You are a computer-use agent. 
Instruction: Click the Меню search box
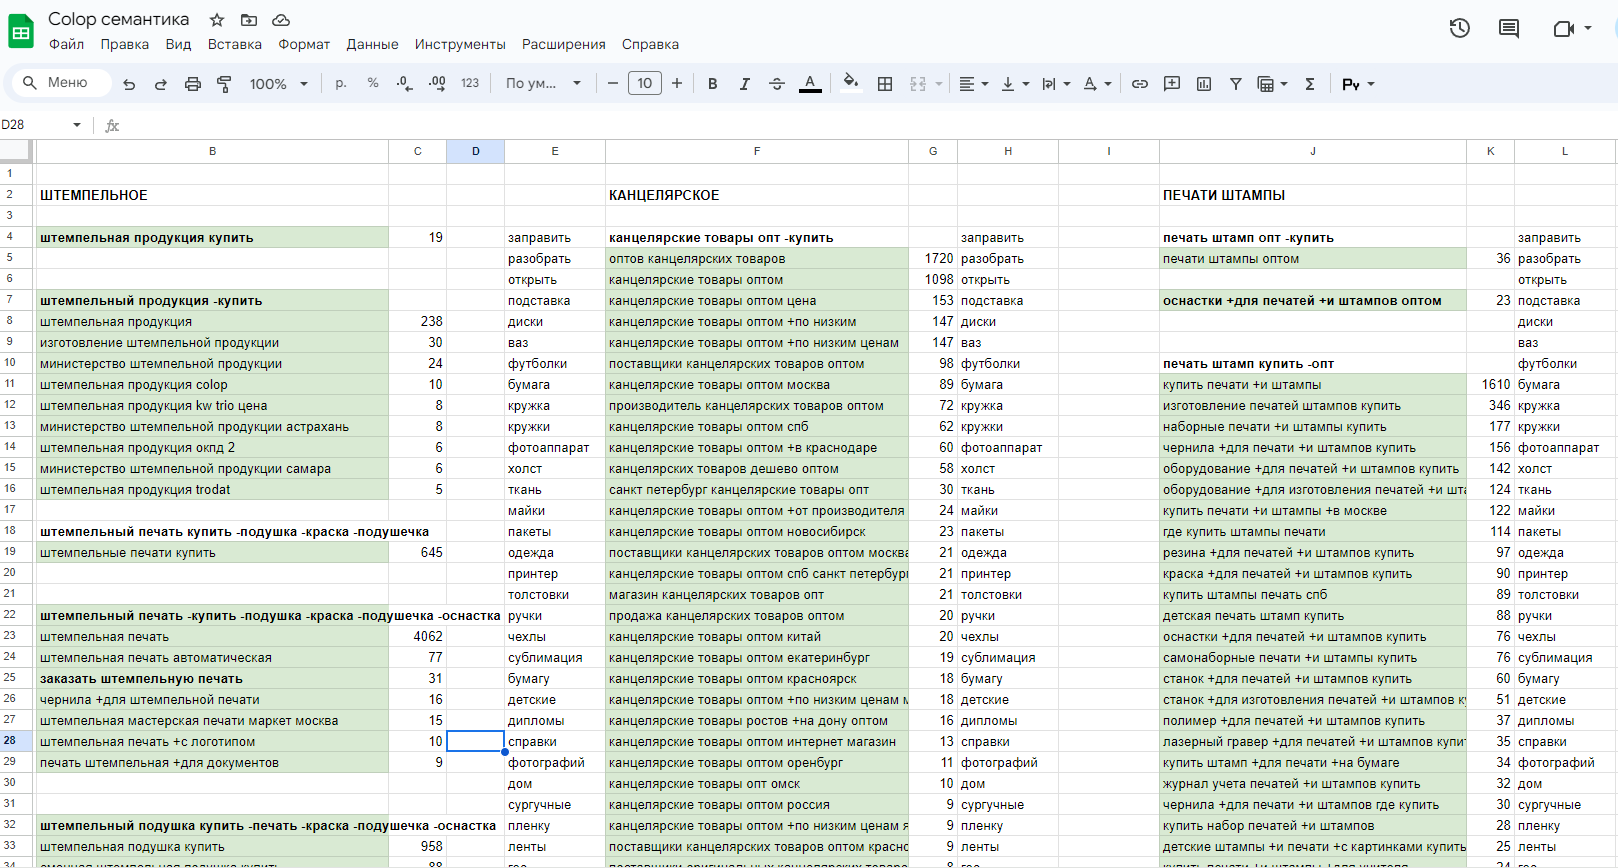[60, 83]
